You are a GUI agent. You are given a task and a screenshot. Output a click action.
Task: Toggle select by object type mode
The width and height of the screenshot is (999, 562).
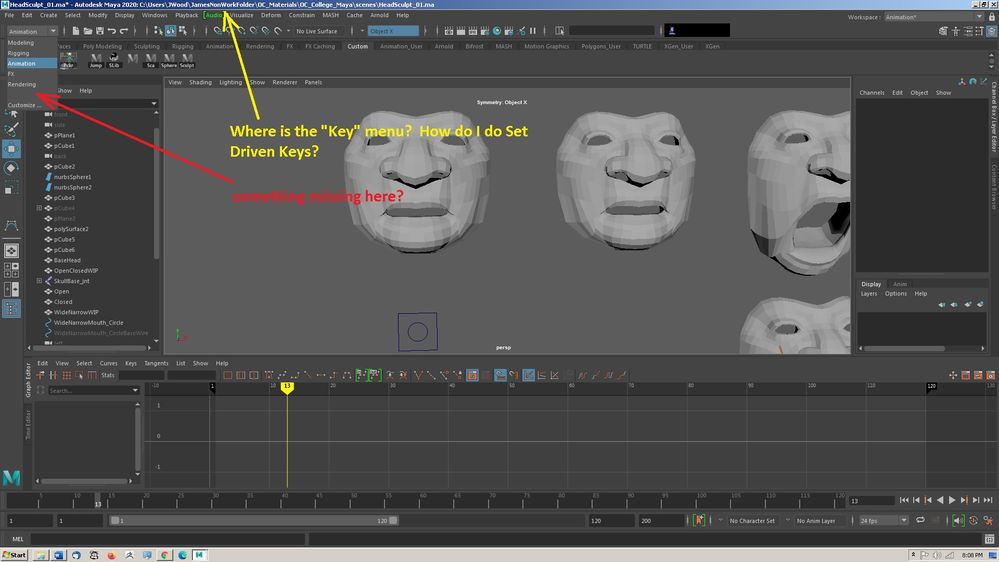tap(170, 31)
